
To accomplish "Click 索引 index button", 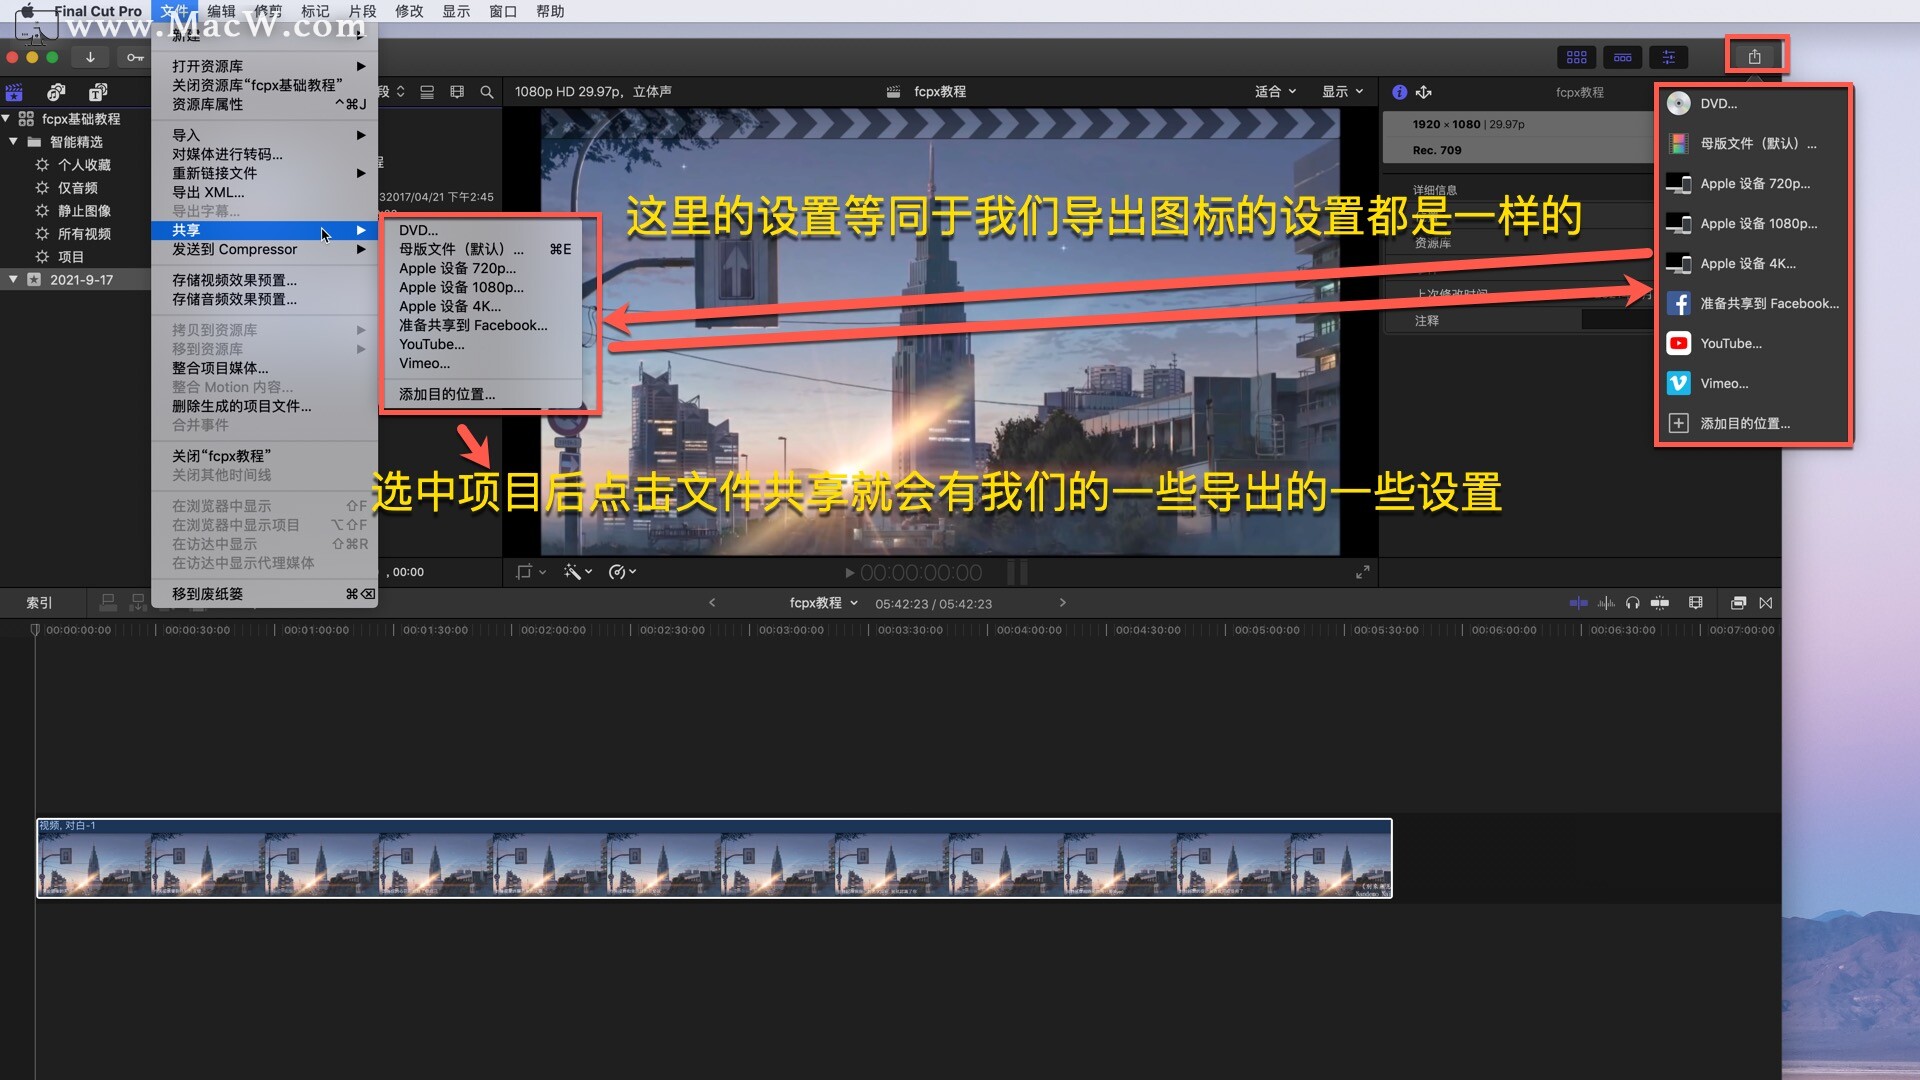I will pyautogui.click(x=39, y=603).
